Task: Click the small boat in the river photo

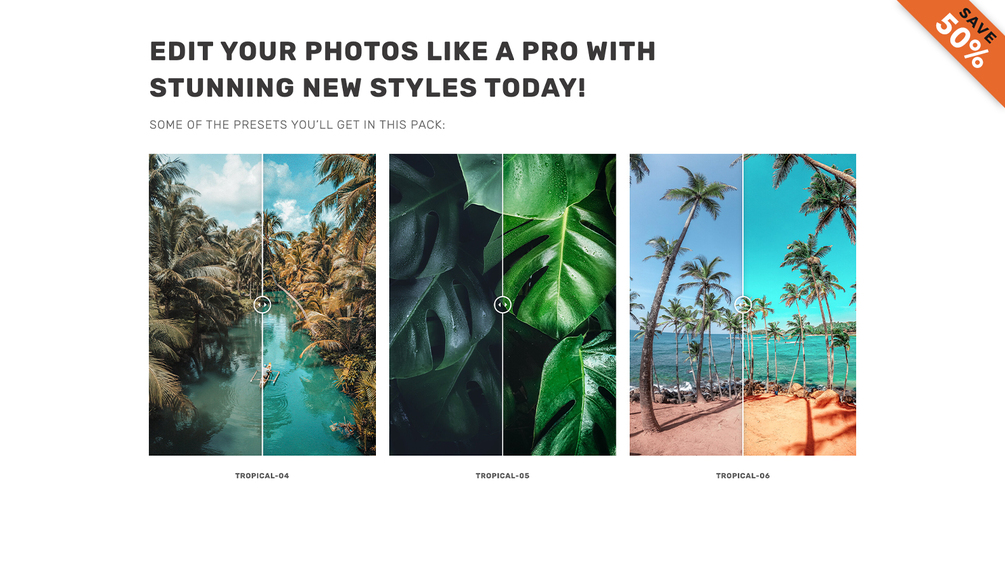Action: [x=266, y=374]
